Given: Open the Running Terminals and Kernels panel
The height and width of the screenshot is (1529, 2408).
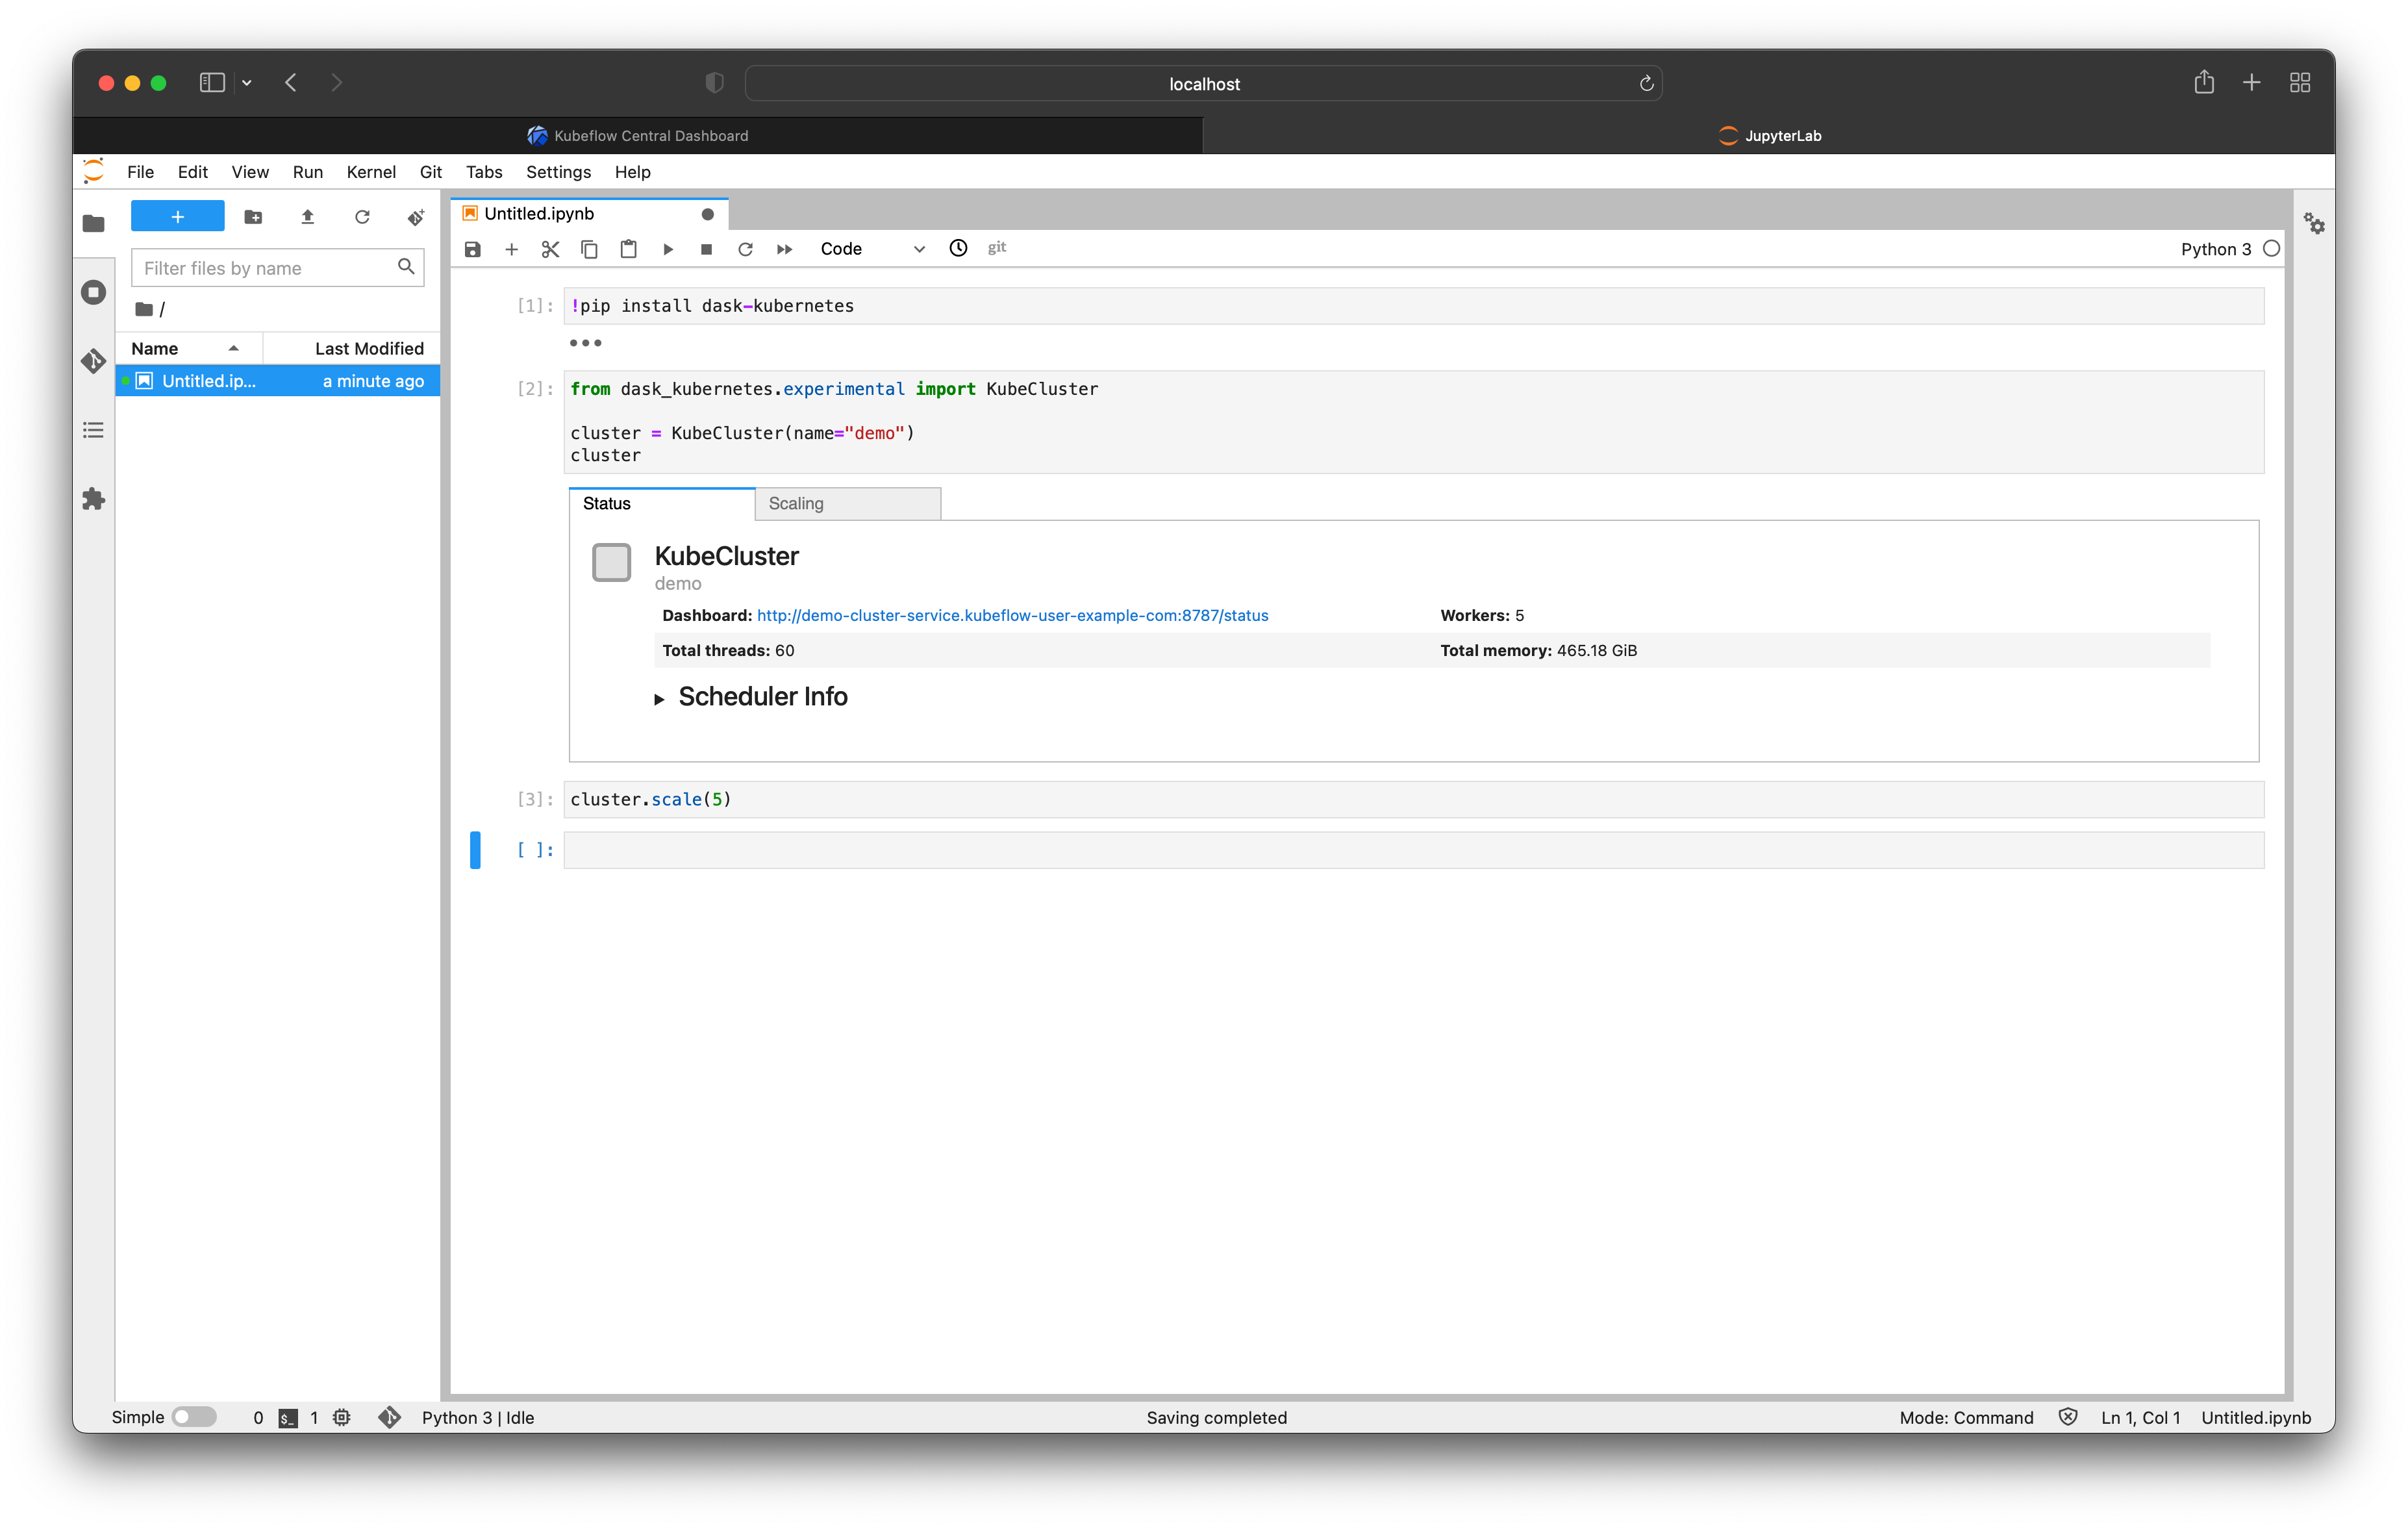Looking at the screenshot, I should [x=94, y=292].
